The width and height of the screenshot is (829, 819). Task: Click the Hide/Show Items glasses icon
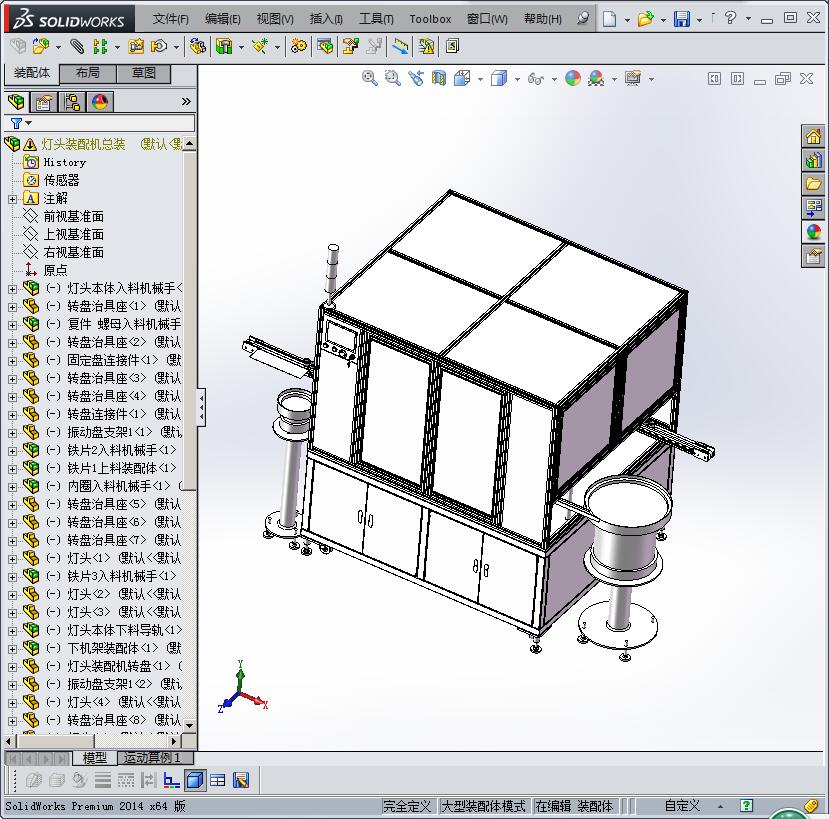coord(536,79)
